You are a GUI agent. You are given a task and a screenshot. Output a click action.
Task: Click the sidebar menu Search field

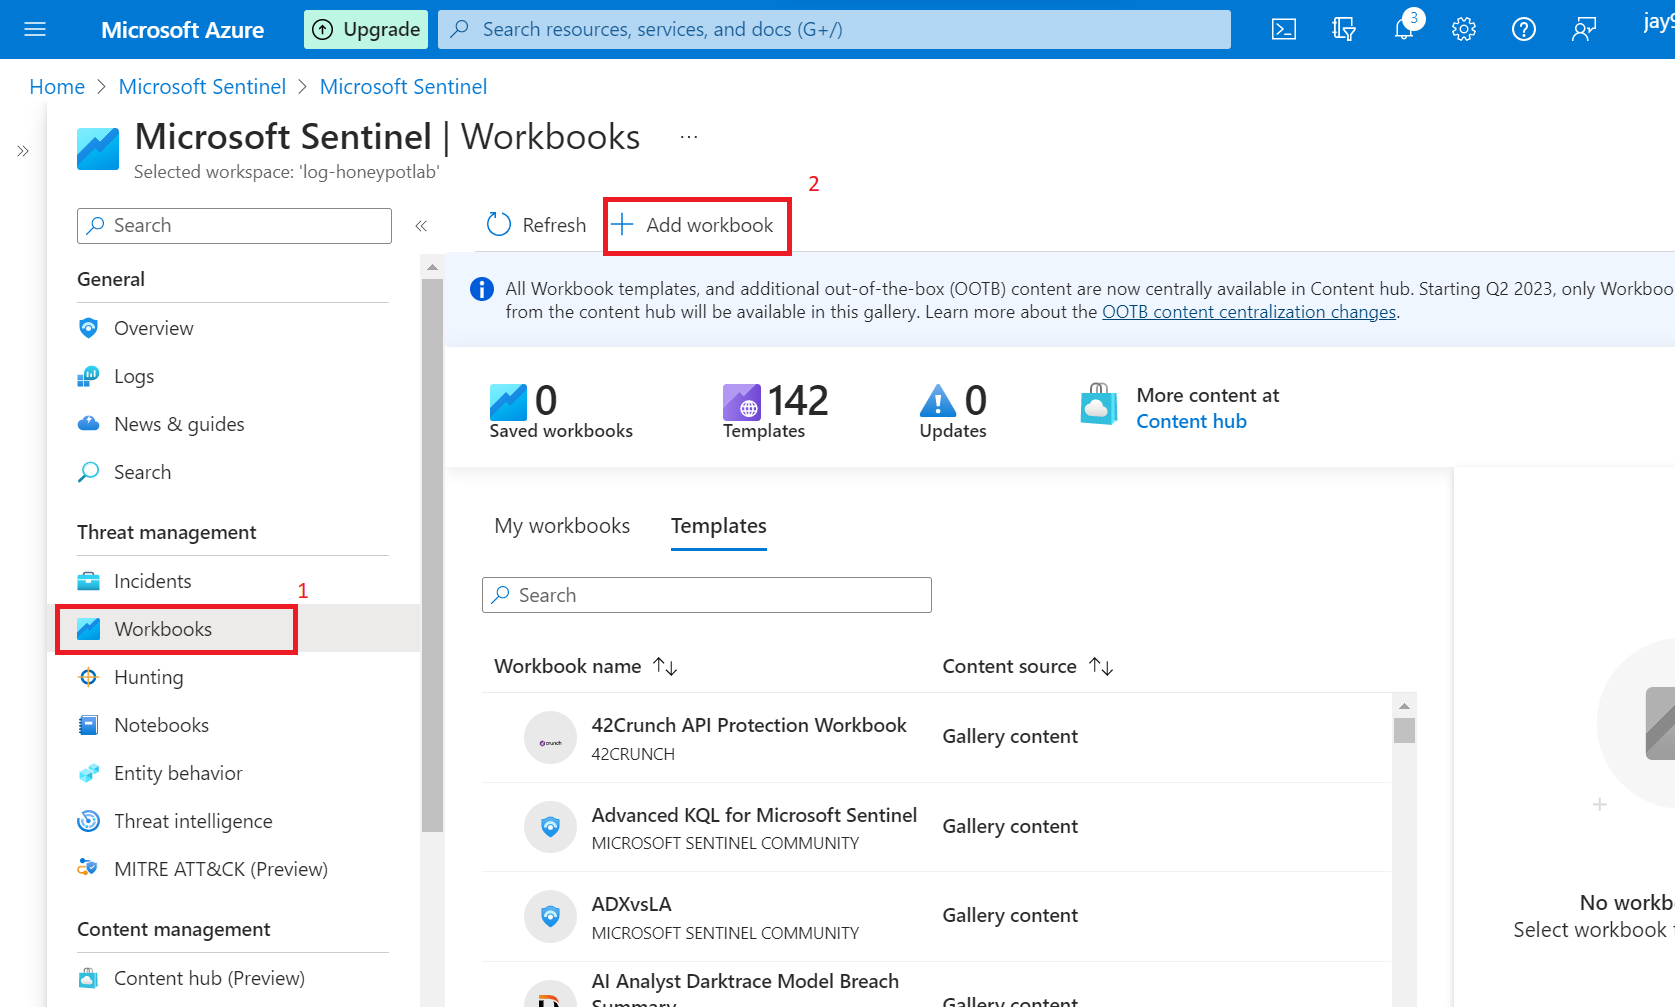[x=234, y=226]
